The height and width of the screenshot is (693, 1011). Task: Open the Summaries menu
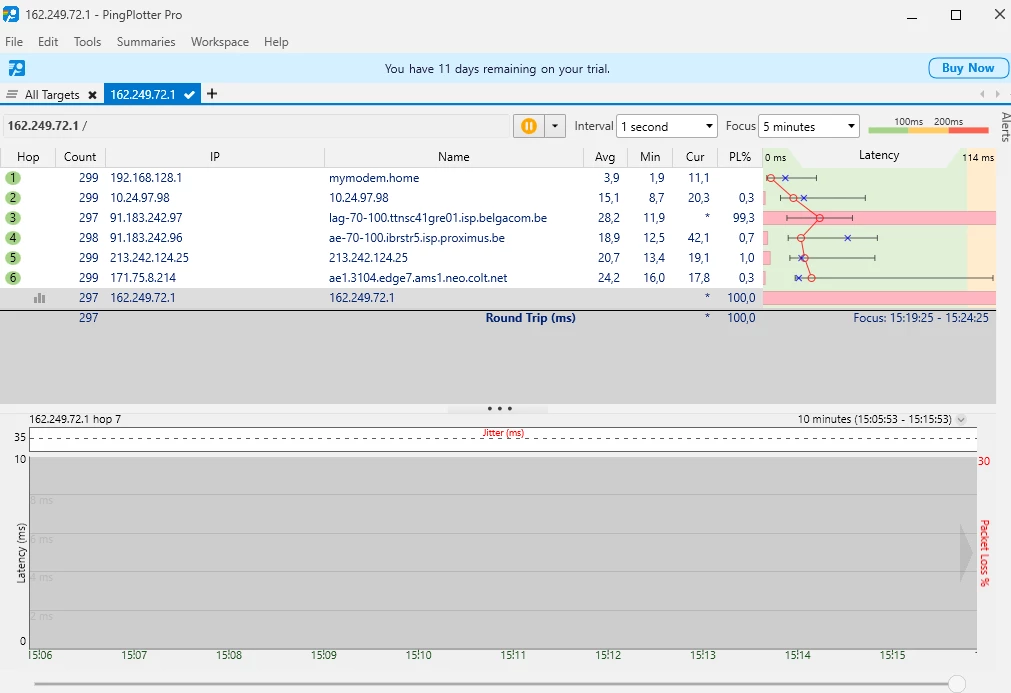pos(146,42)
